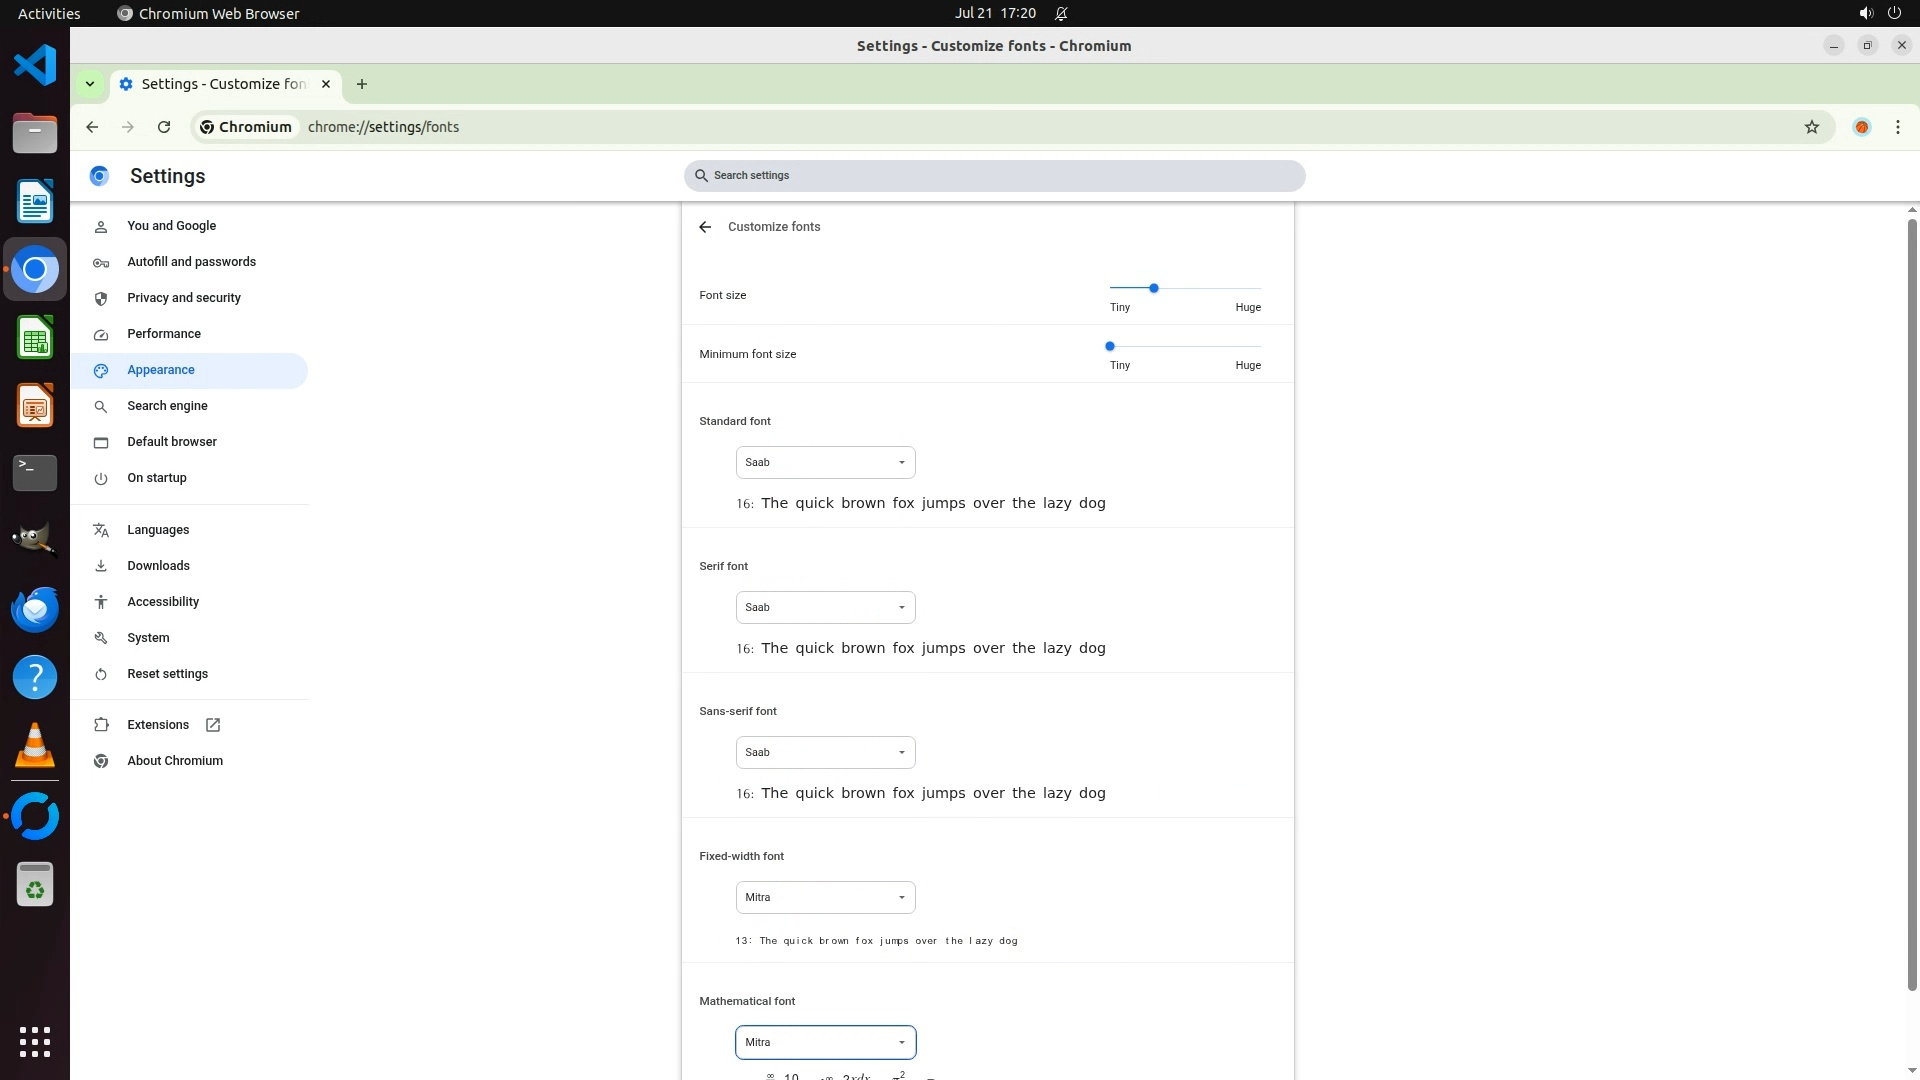Click the Search settings field
Image resolution: width=1920 pixels, height=1080 pixels.
point(994,176)
